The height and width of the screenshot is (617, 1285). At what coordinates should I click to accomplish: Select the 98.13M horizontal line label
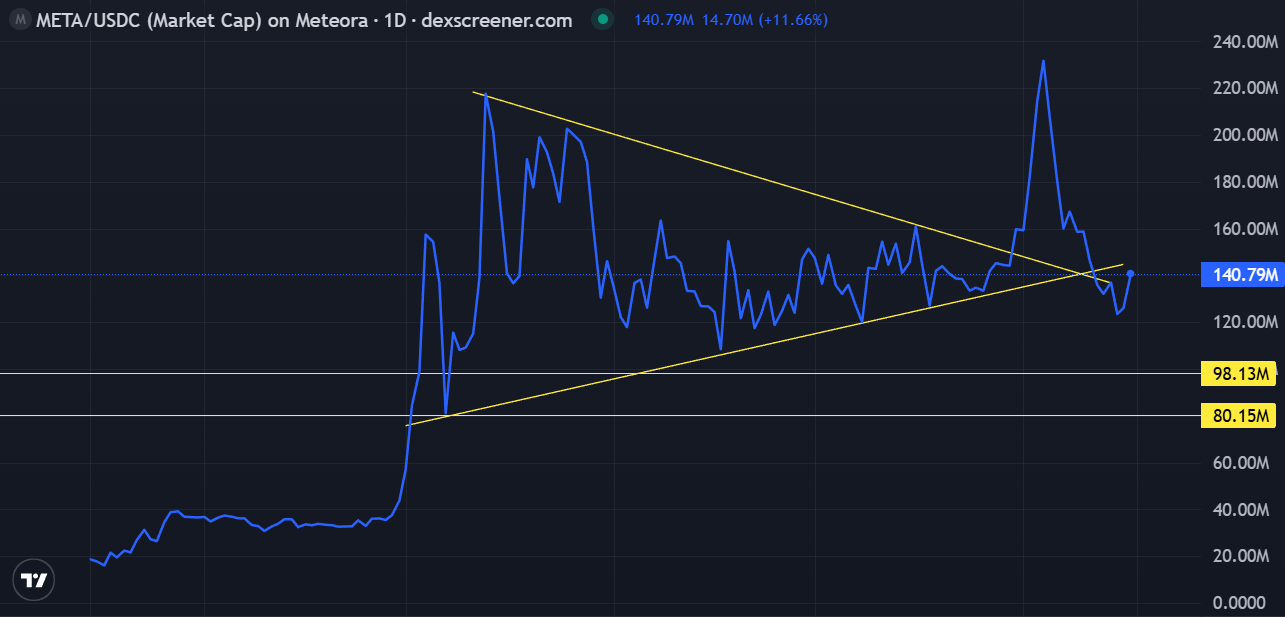pyautogui.click(x=1239, y=374)
